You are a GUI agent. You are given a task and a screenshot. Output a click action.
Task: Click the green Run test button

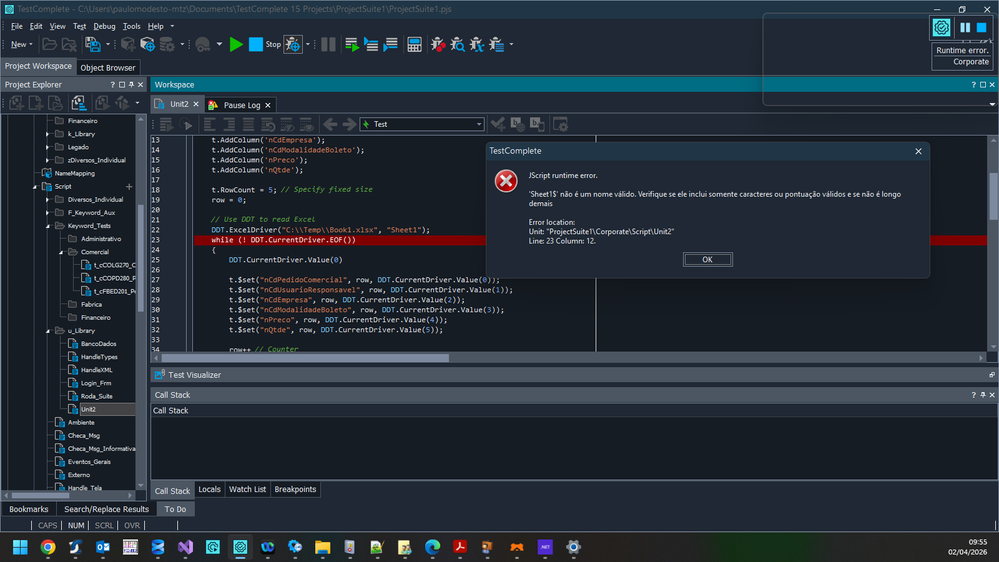(236, 44)
